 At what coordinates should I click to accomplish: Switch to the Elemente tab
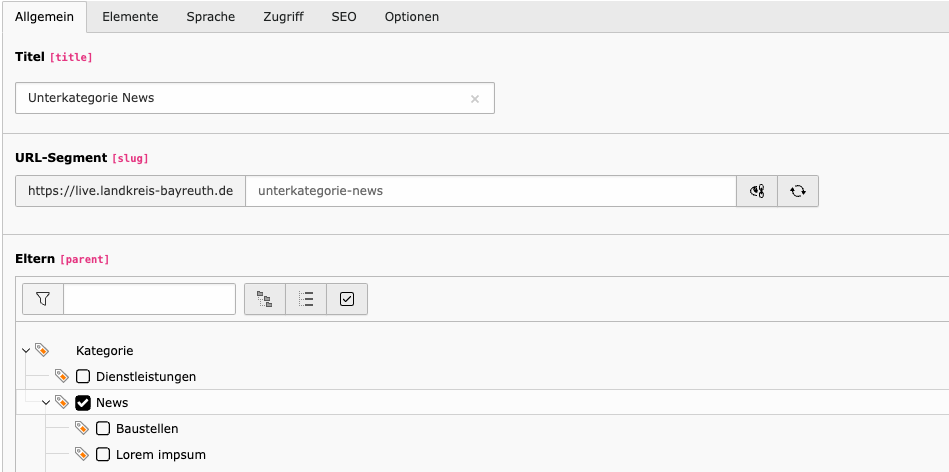[130, 17]
